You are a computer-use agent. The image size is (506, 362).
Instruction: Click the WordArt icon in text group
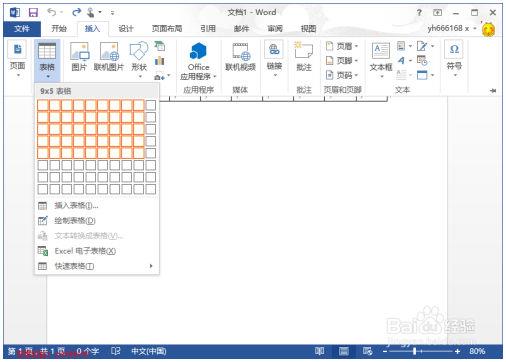pyautogui.click(x=401, y=60)
